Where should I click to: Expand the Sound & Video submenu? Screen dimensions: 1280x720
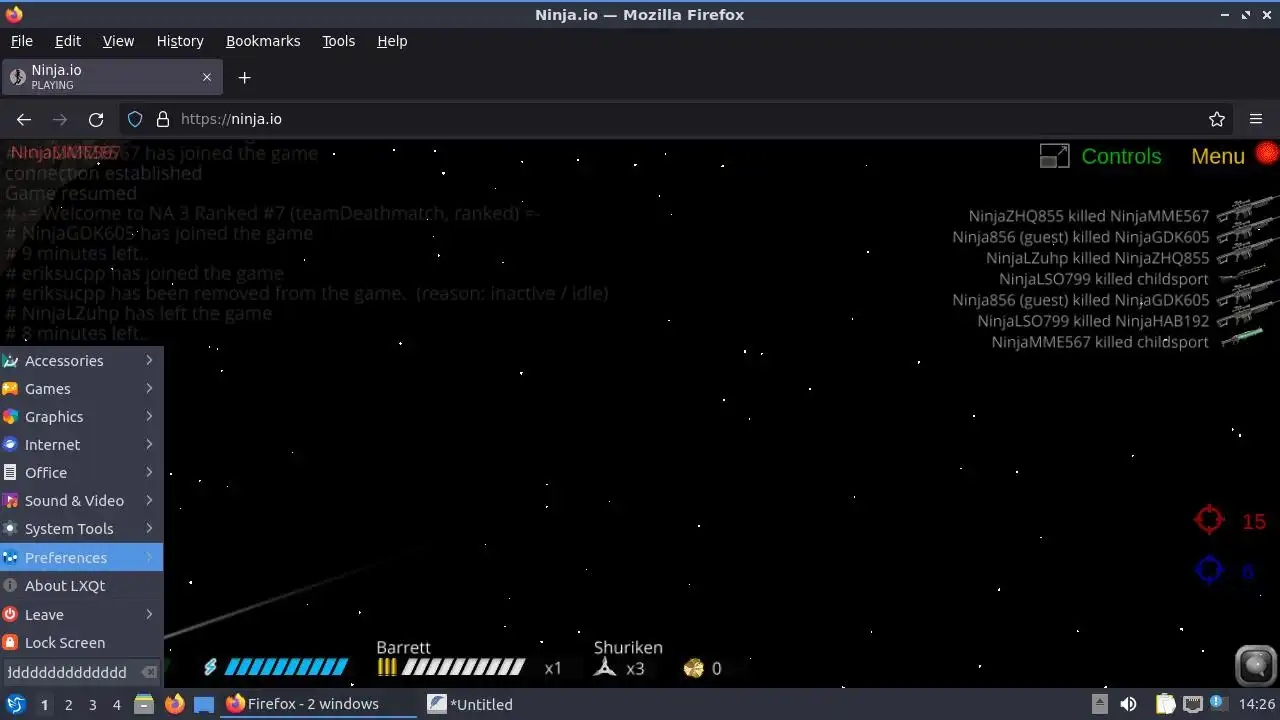point(81,500)
